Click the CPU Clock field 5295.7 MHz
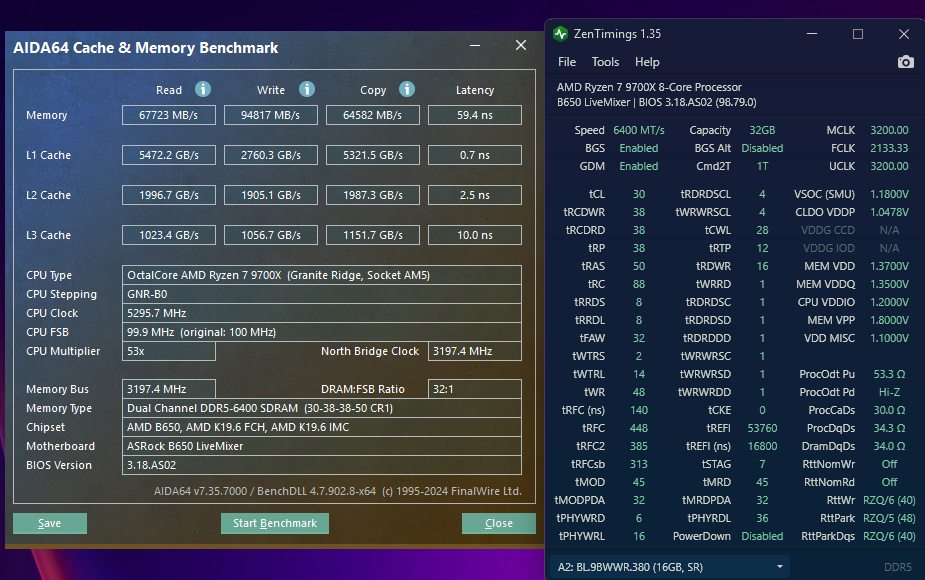 (322, 313)
